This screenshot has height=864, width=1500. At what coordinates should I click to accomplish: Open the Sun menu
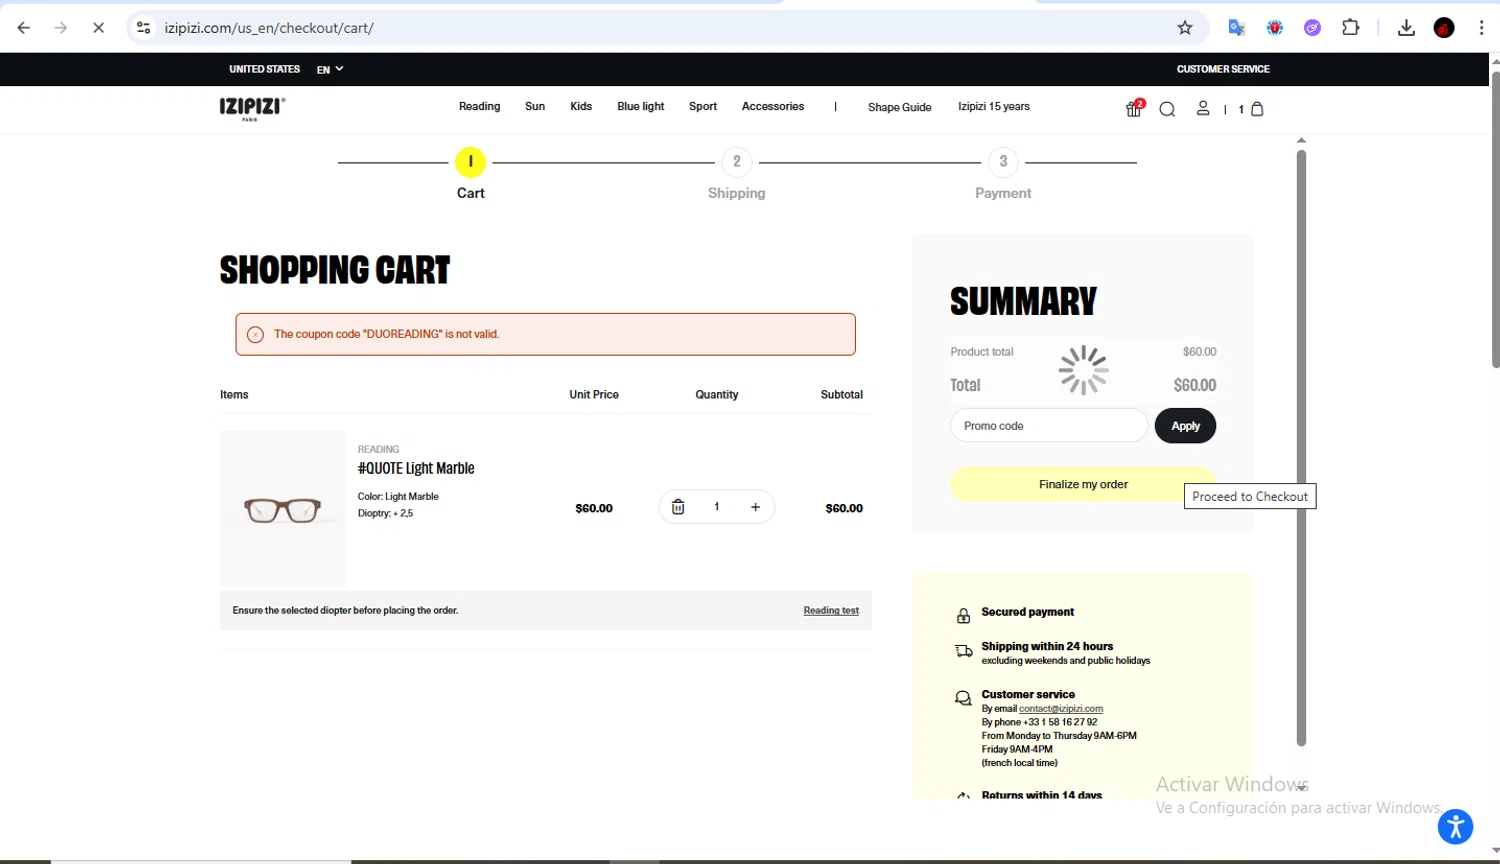click(x=535, y=106)
